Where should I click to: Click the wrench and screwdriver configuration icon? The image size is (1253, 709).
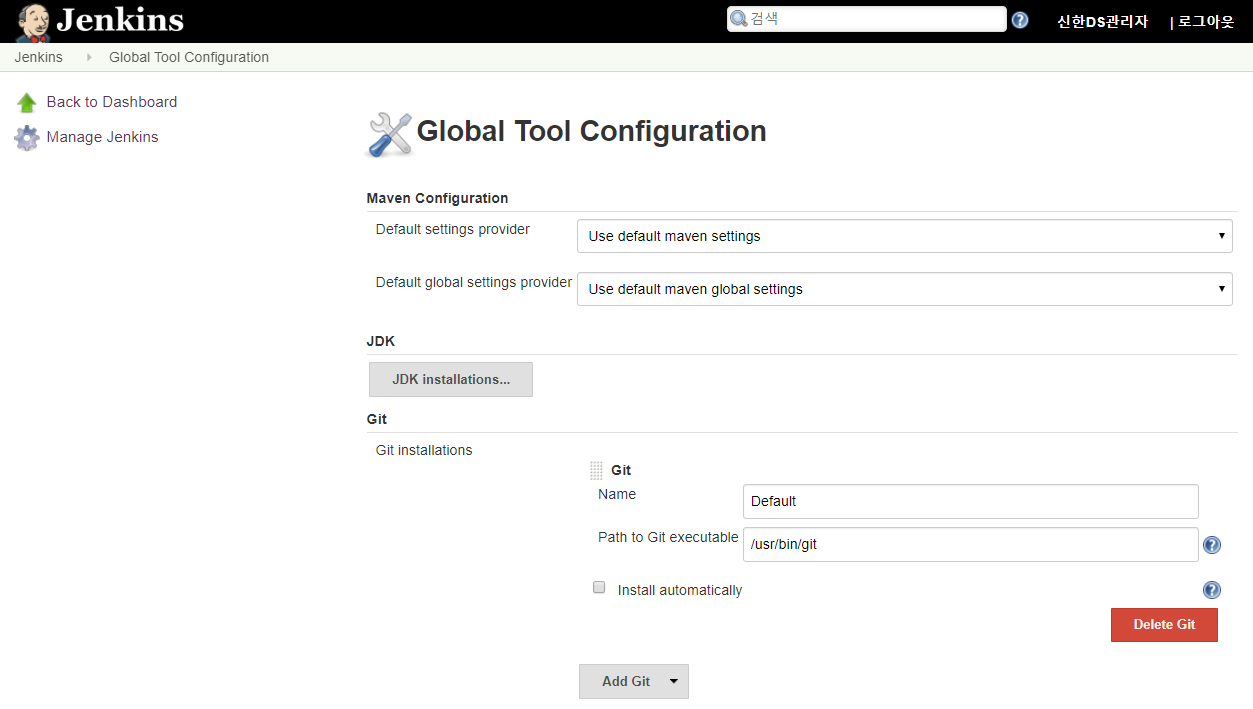coord(390,134)
